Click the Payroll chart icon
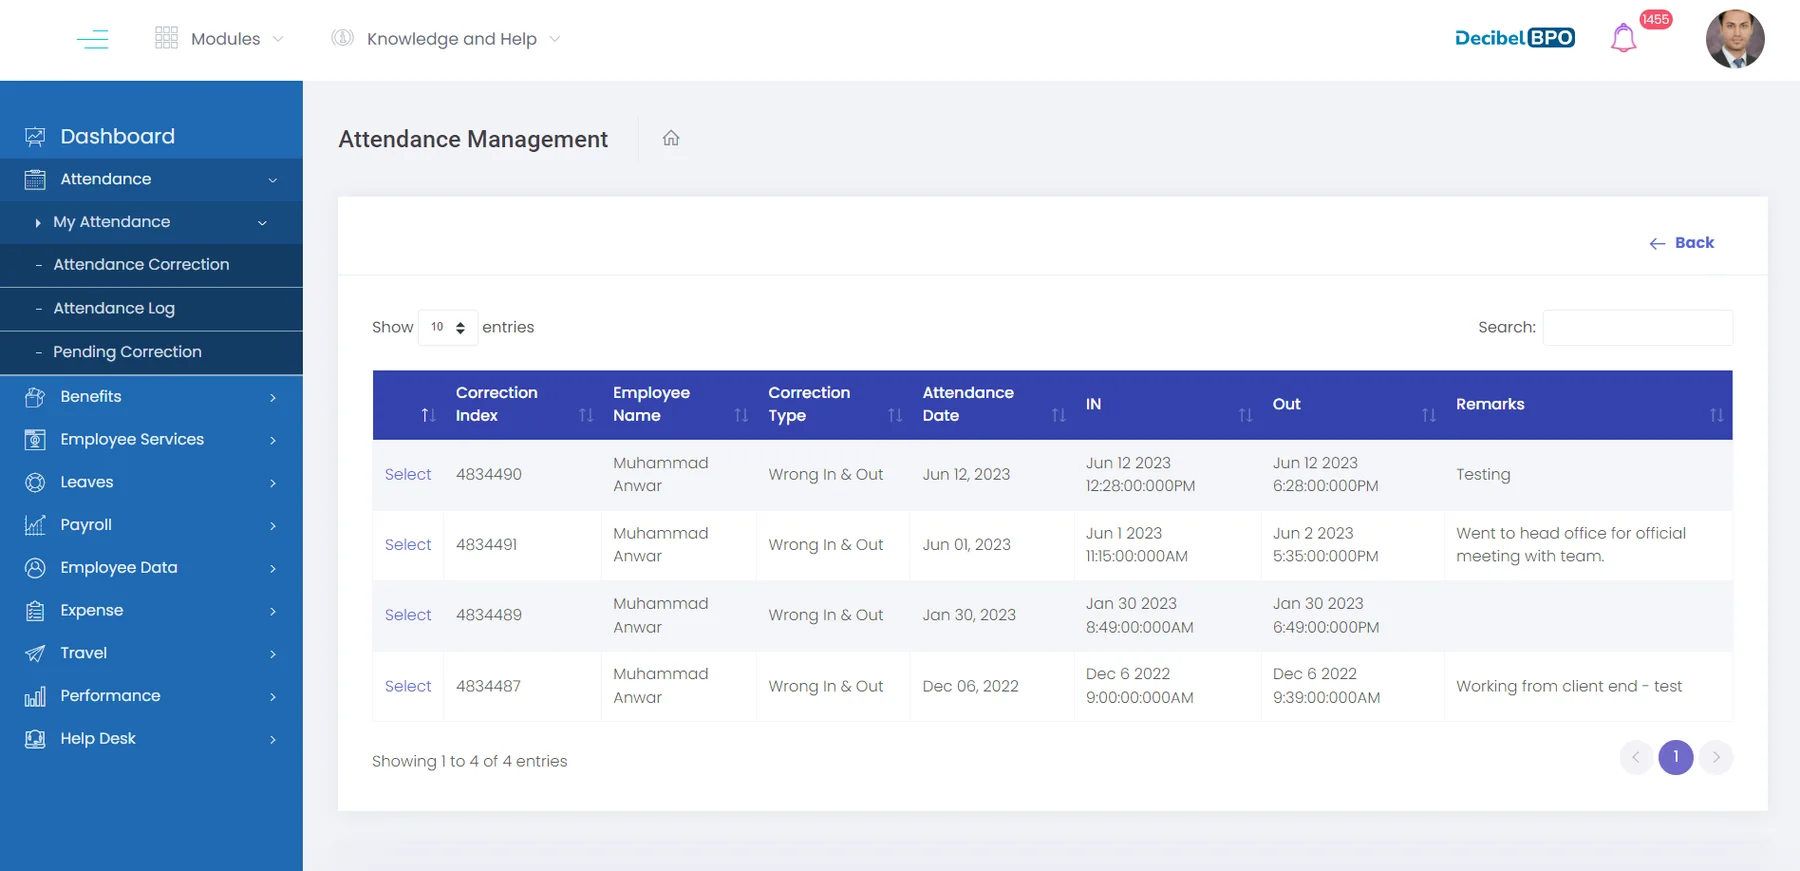 pos(35,525)
